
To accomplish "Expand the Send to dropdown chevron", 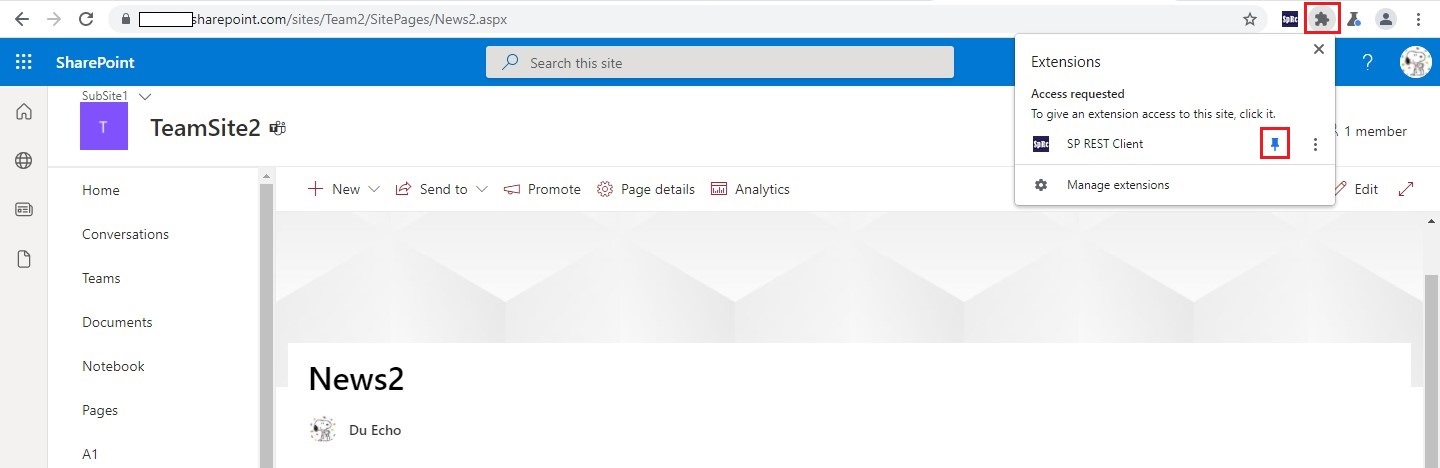I will (481, 189).
